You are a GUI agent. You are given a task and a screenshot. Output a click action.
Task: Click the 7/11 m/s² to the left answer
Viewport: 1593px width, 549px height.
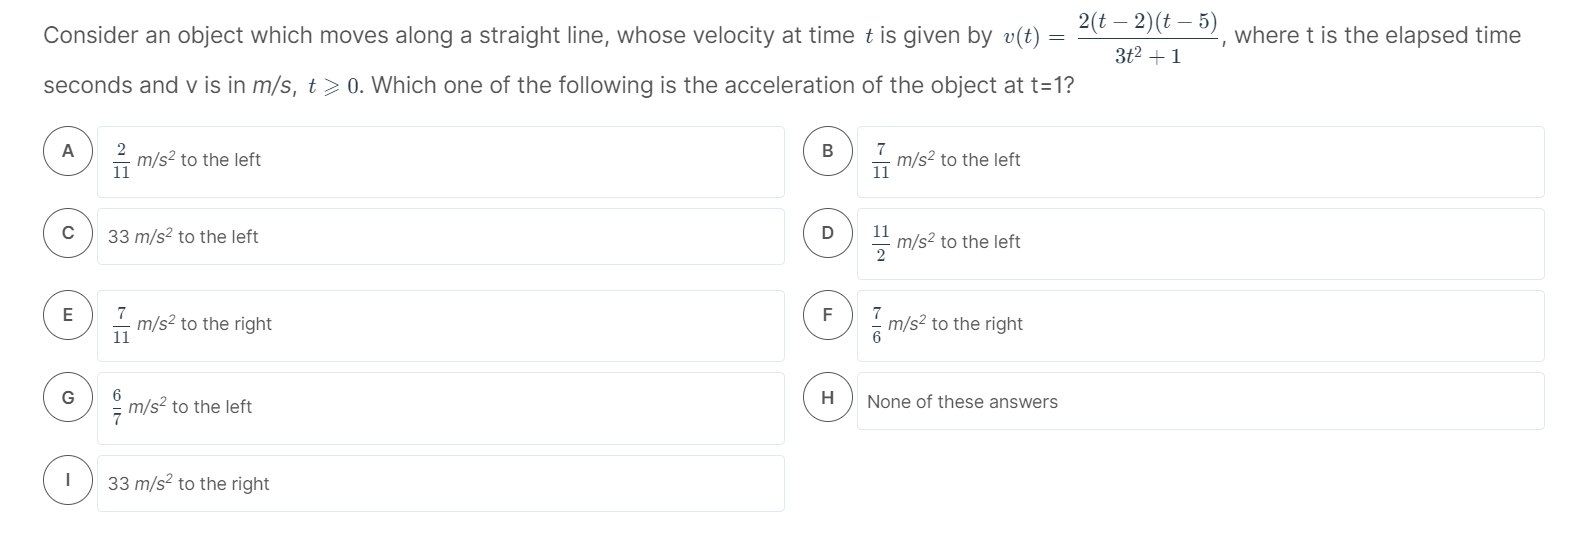(x=1201, y=162)
